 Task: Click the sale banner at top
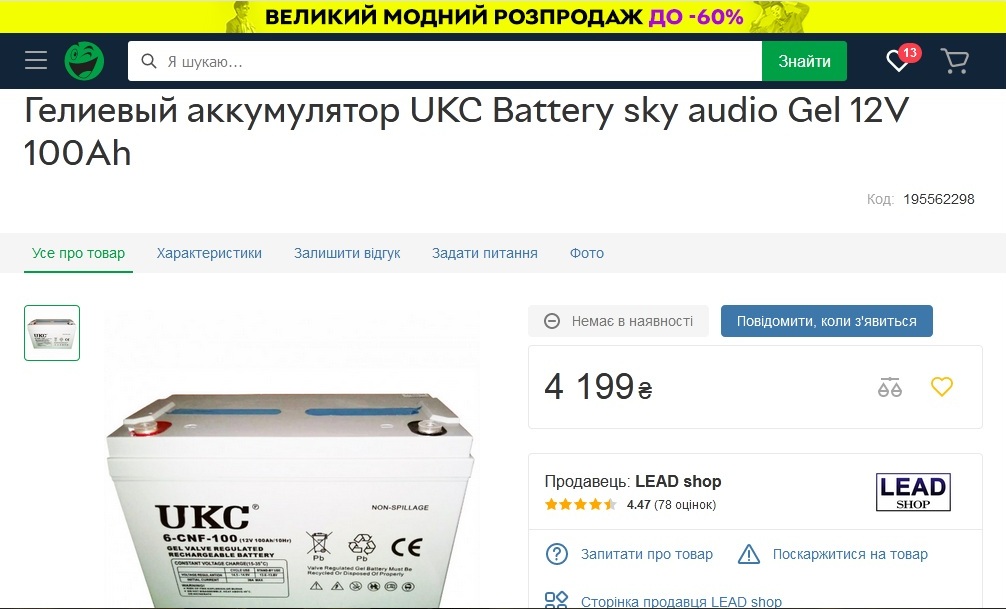pyautogui.click(x=503, y=16)
